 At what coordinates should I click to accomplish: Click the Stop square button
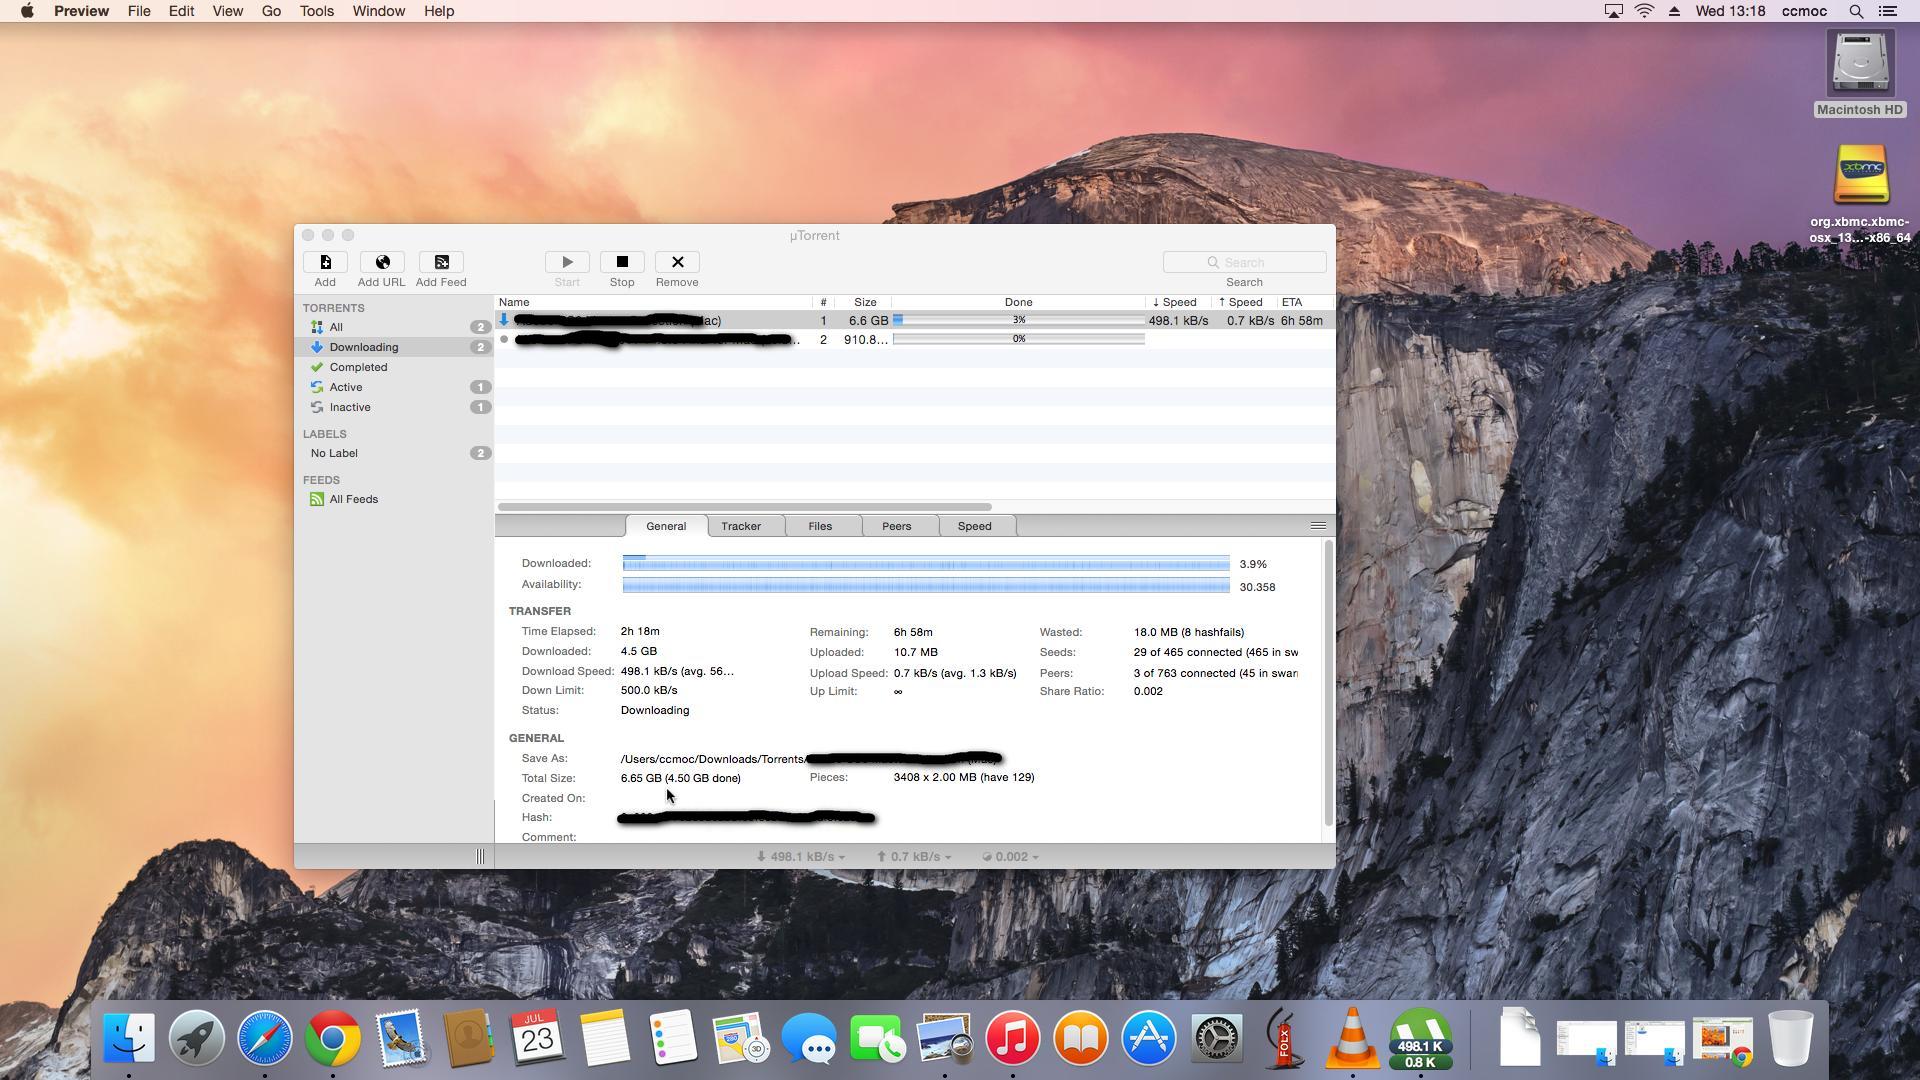tap(622, 262)
